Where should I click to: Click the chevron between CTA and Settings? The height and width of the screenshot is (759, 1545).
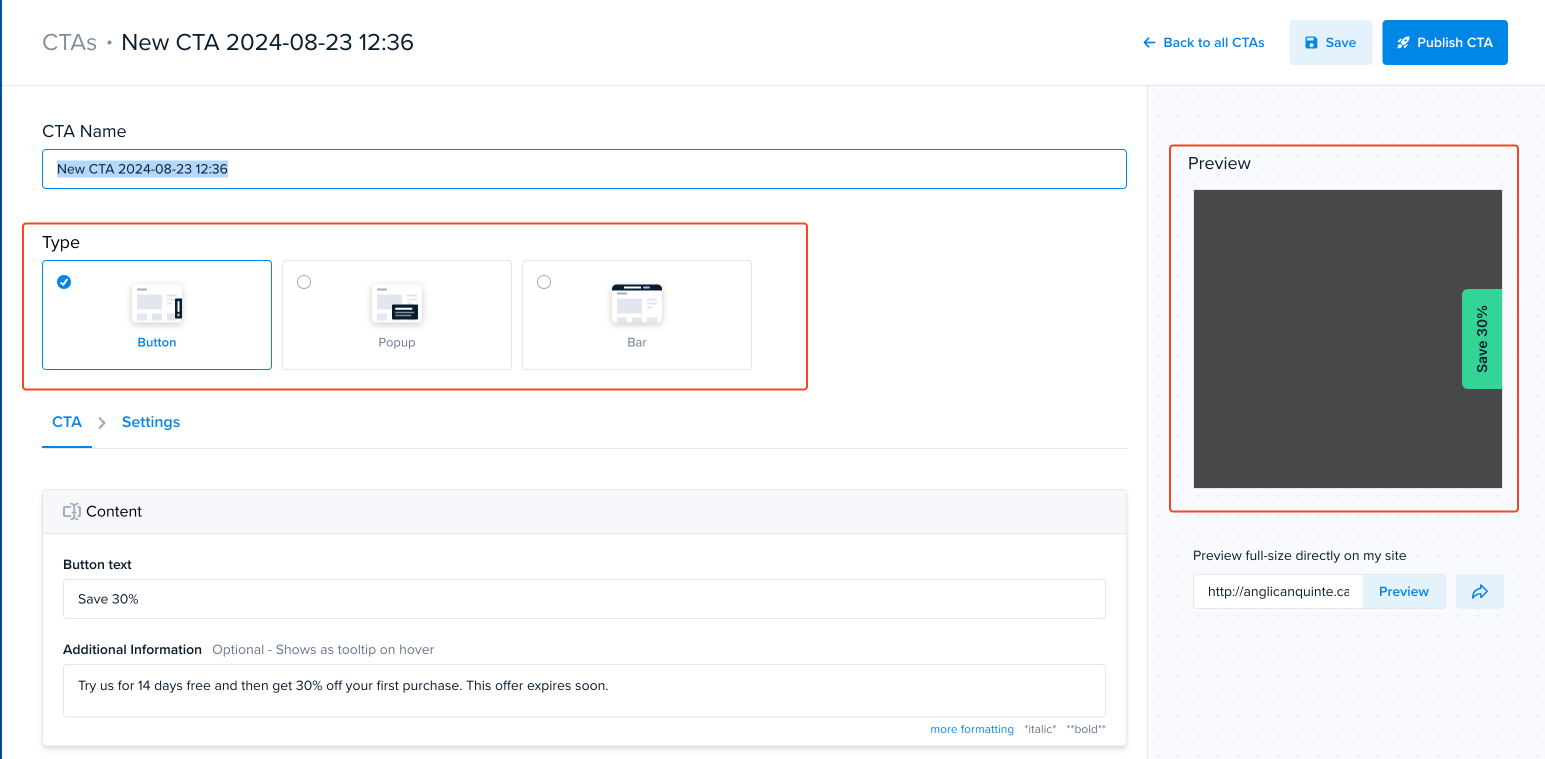(102, 423)
